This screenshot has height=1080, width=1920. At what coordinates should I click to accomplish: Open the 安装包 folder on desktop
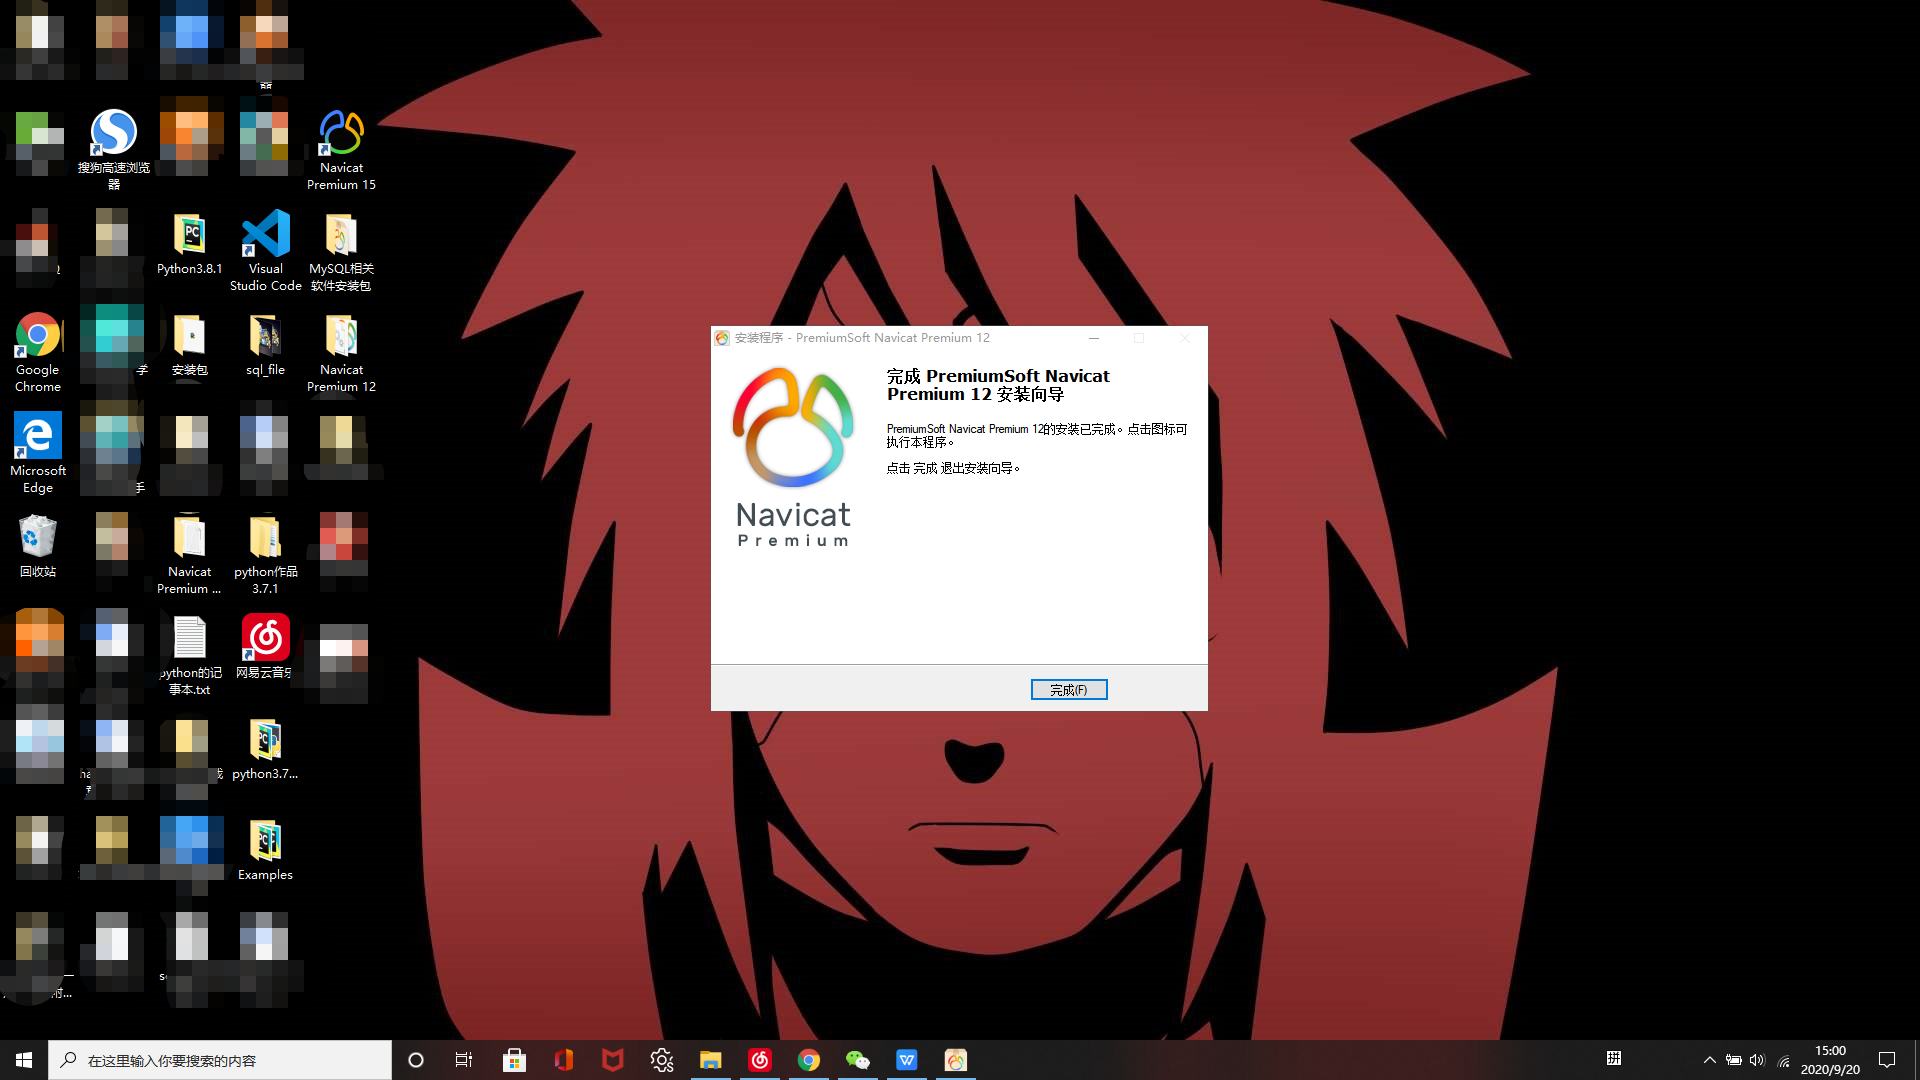pos(189,344)
